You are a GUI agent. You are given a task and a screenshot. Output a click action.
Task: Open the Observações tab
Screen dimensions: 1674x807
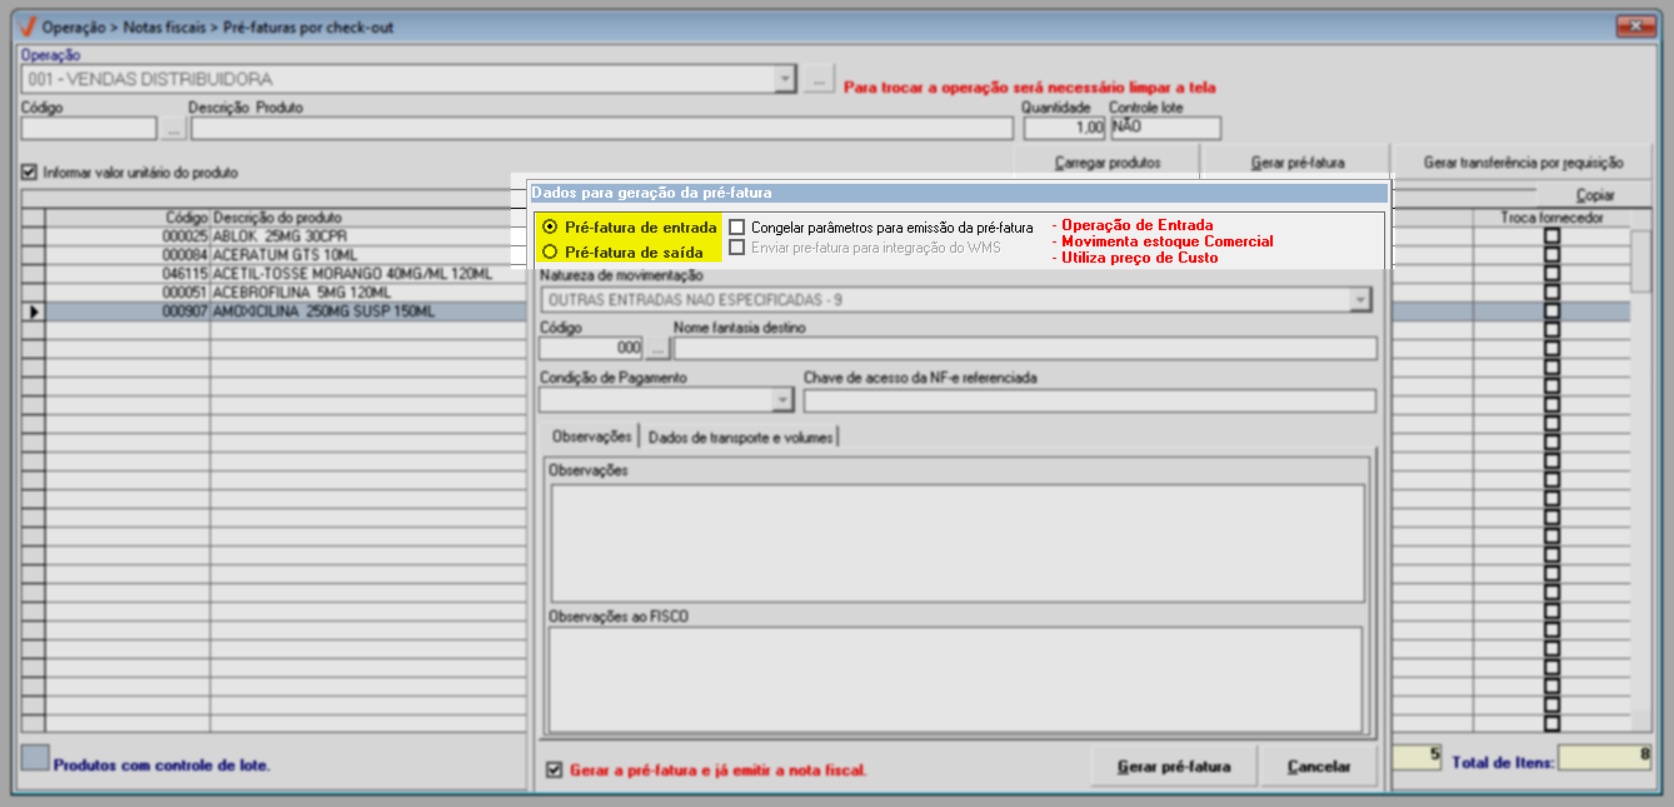coord(591,436)
